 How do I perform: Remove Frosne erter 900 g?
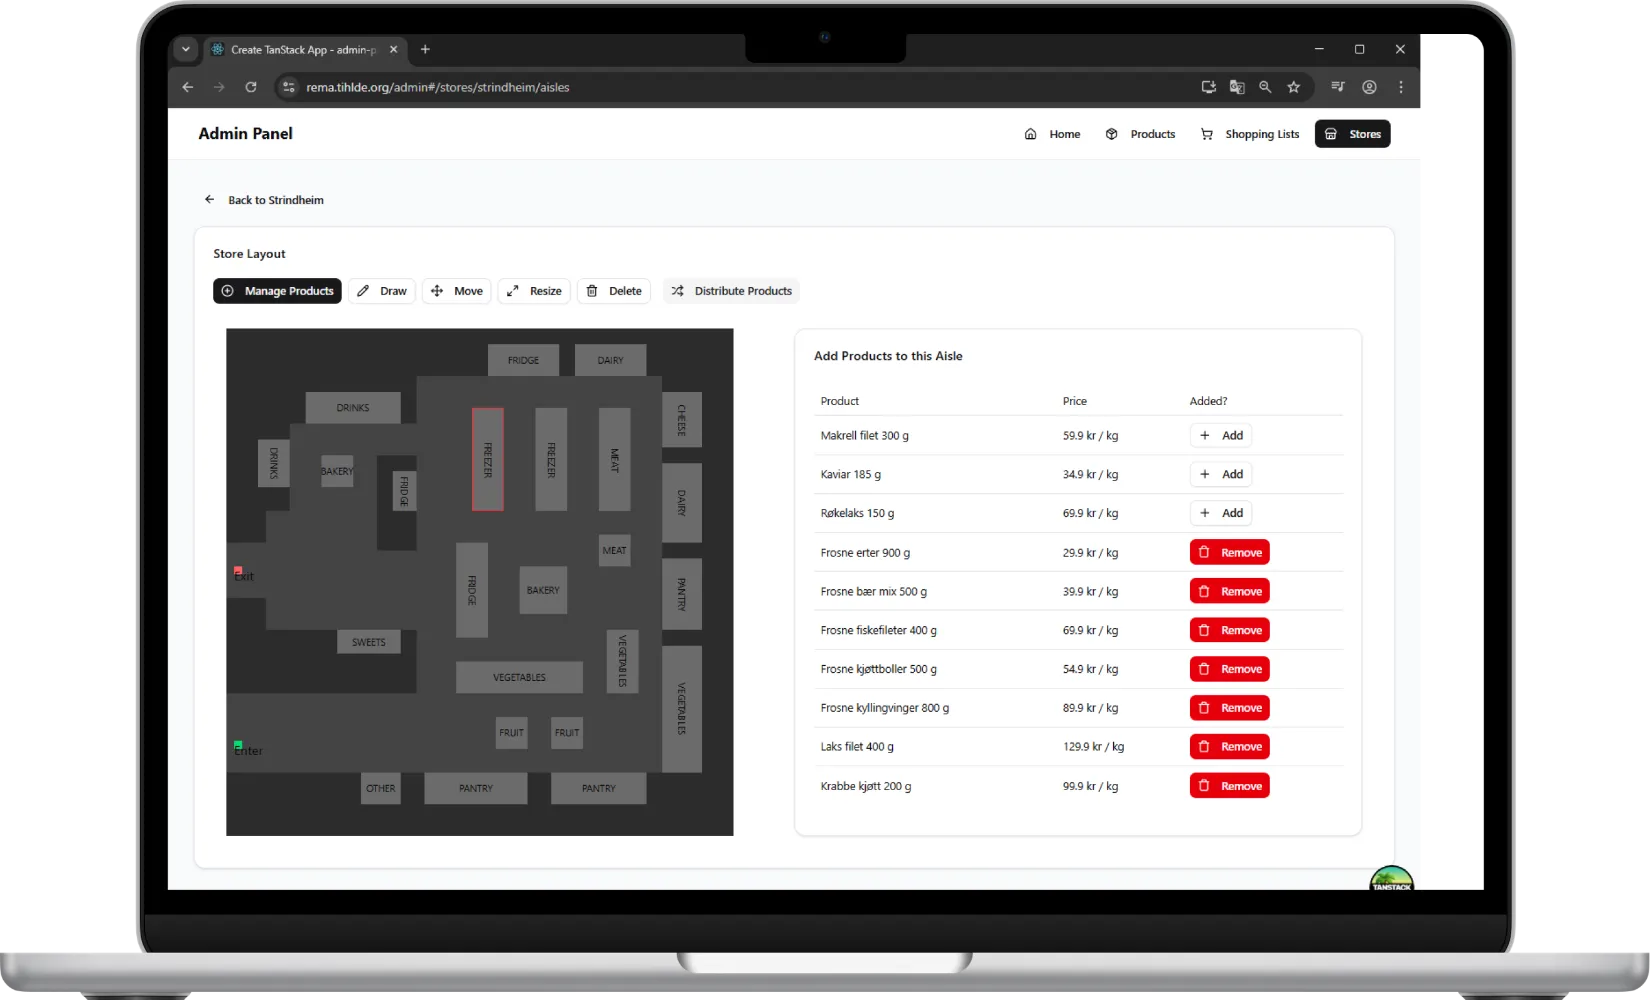coord(1230,552)
